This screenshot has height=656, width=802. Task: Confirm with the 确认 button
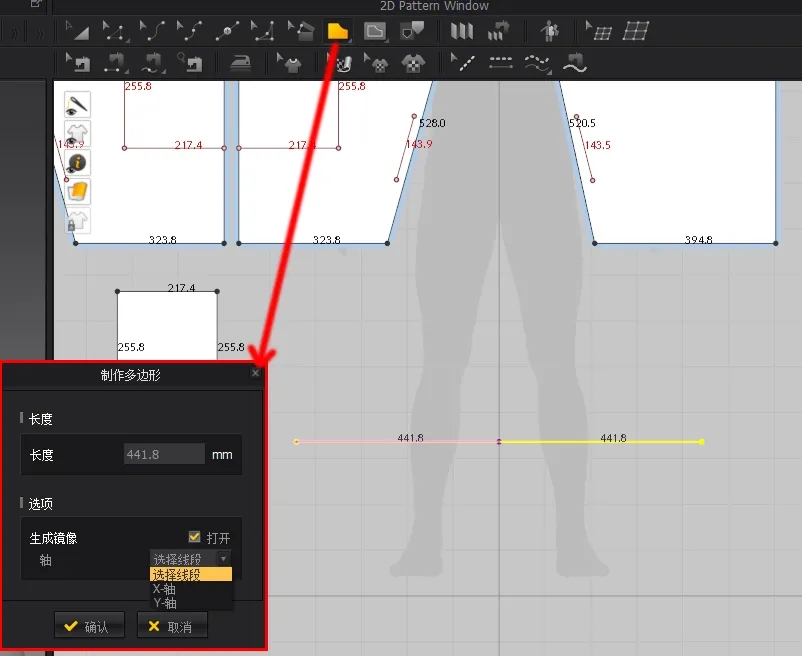[90, 625]
